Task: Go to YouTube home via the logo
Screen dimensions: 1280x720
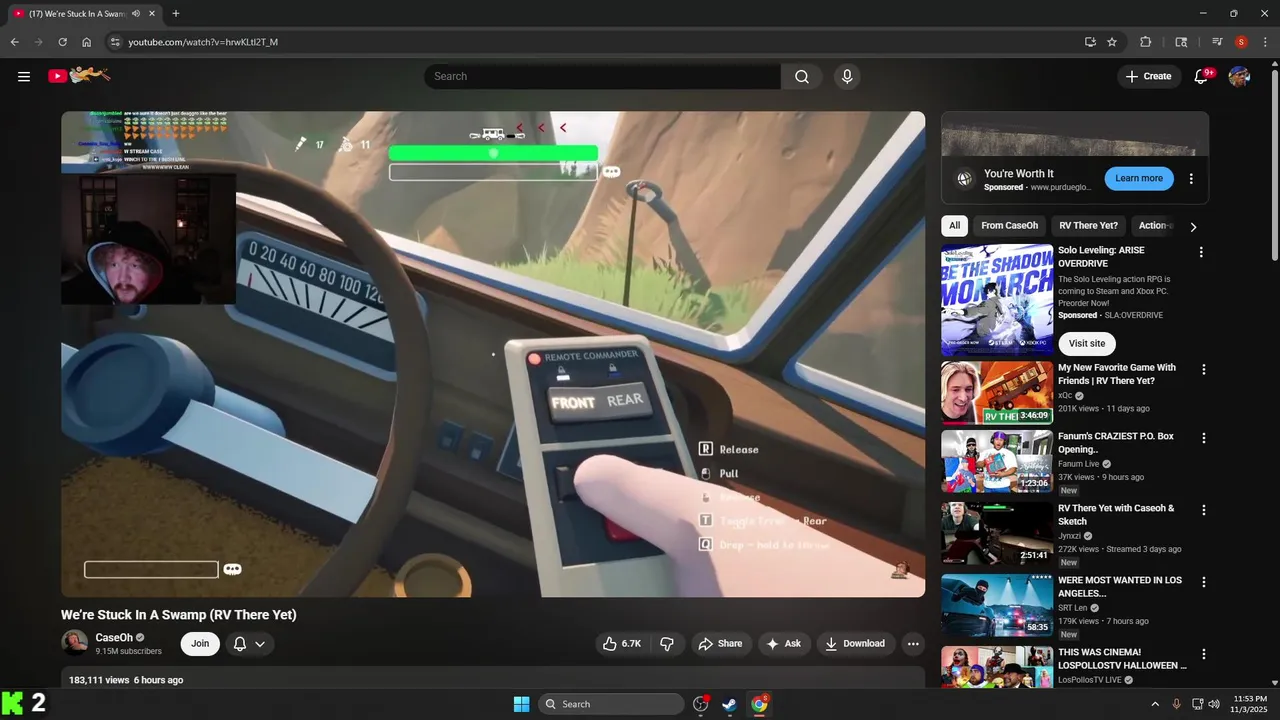Action: (79, 76)
